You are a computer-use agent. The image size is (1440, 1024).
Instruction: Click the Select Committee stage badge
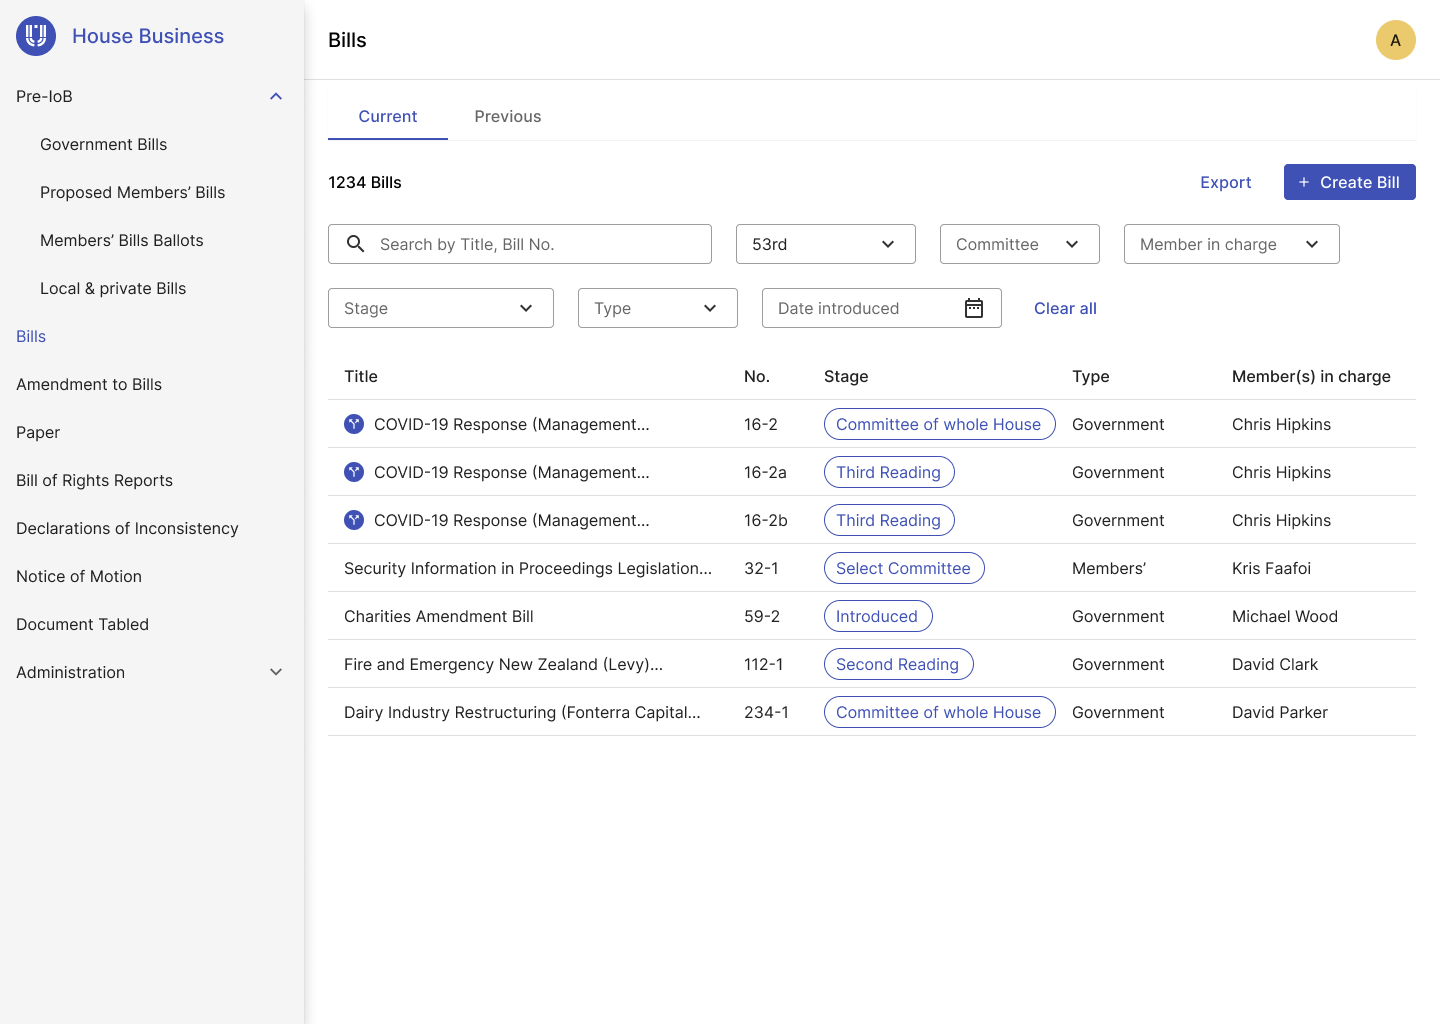point(904,568)
